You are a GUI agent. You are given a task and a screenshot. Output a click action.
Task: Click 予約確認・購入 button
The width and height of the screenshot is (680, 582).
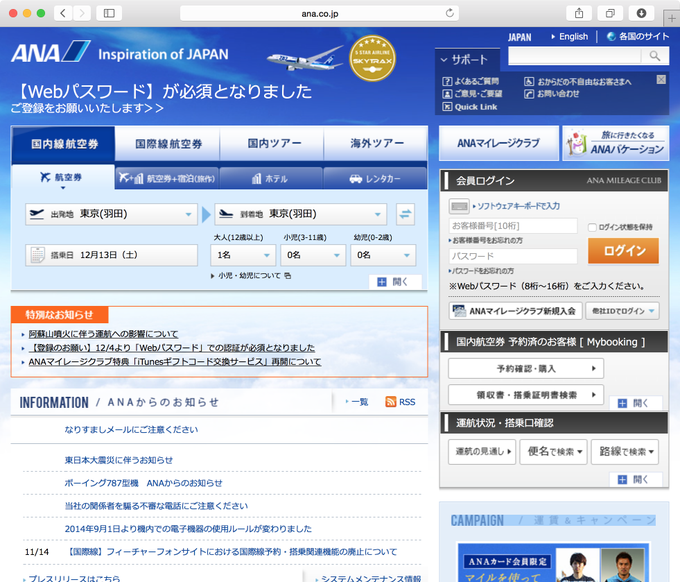click(526, 369)
